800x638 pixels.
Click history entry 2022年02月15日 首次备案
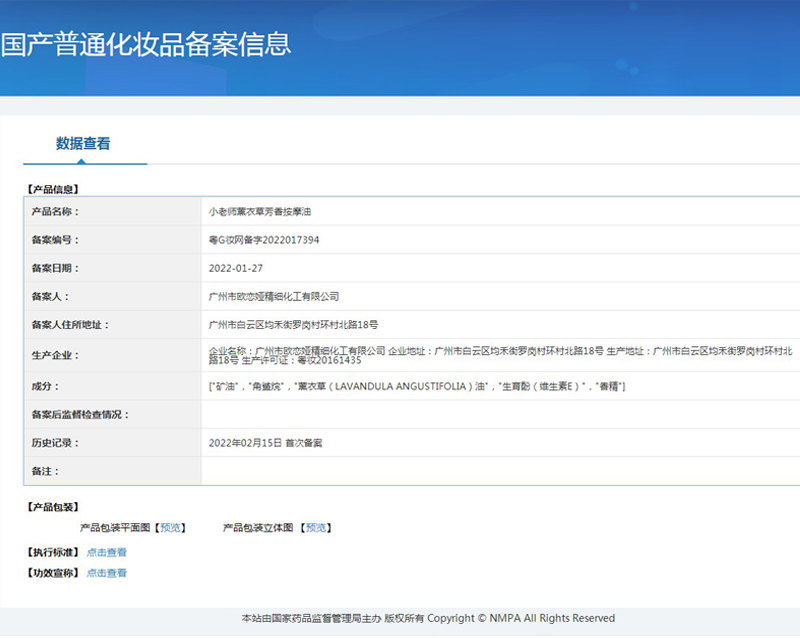coord(265,443)
